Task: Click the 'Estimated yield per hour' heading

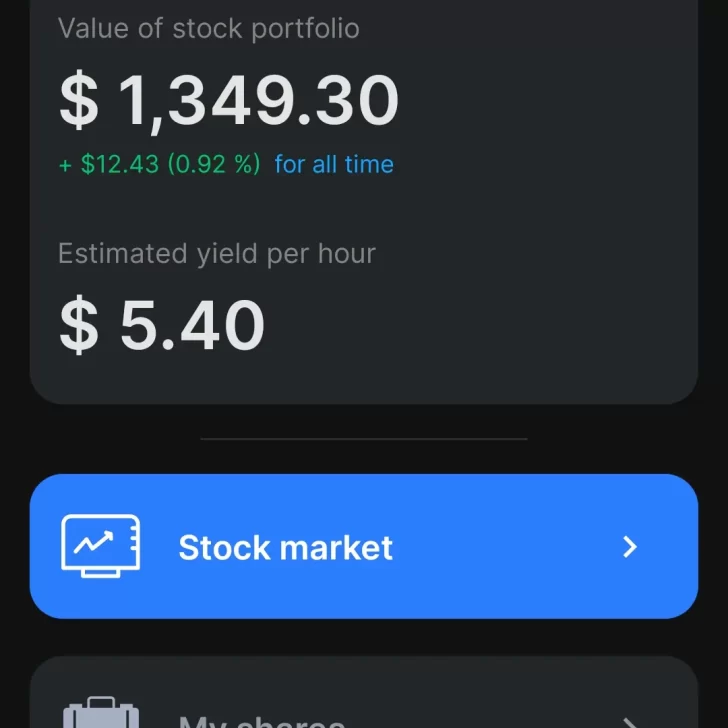Action: [216, 254]
